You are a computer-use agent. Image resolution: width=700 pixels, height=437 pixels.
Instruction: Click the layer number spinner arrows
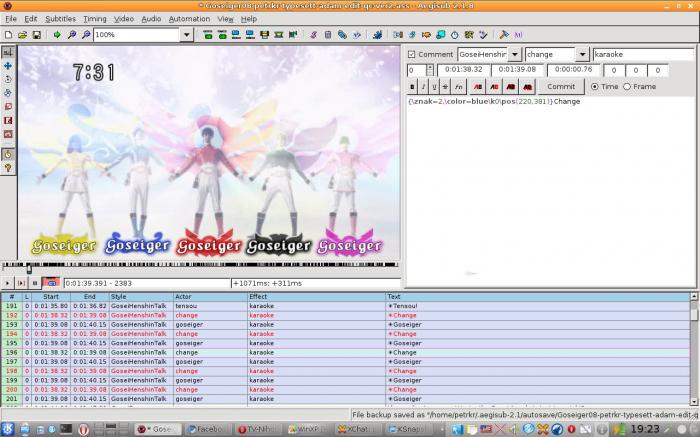point(429,70)
